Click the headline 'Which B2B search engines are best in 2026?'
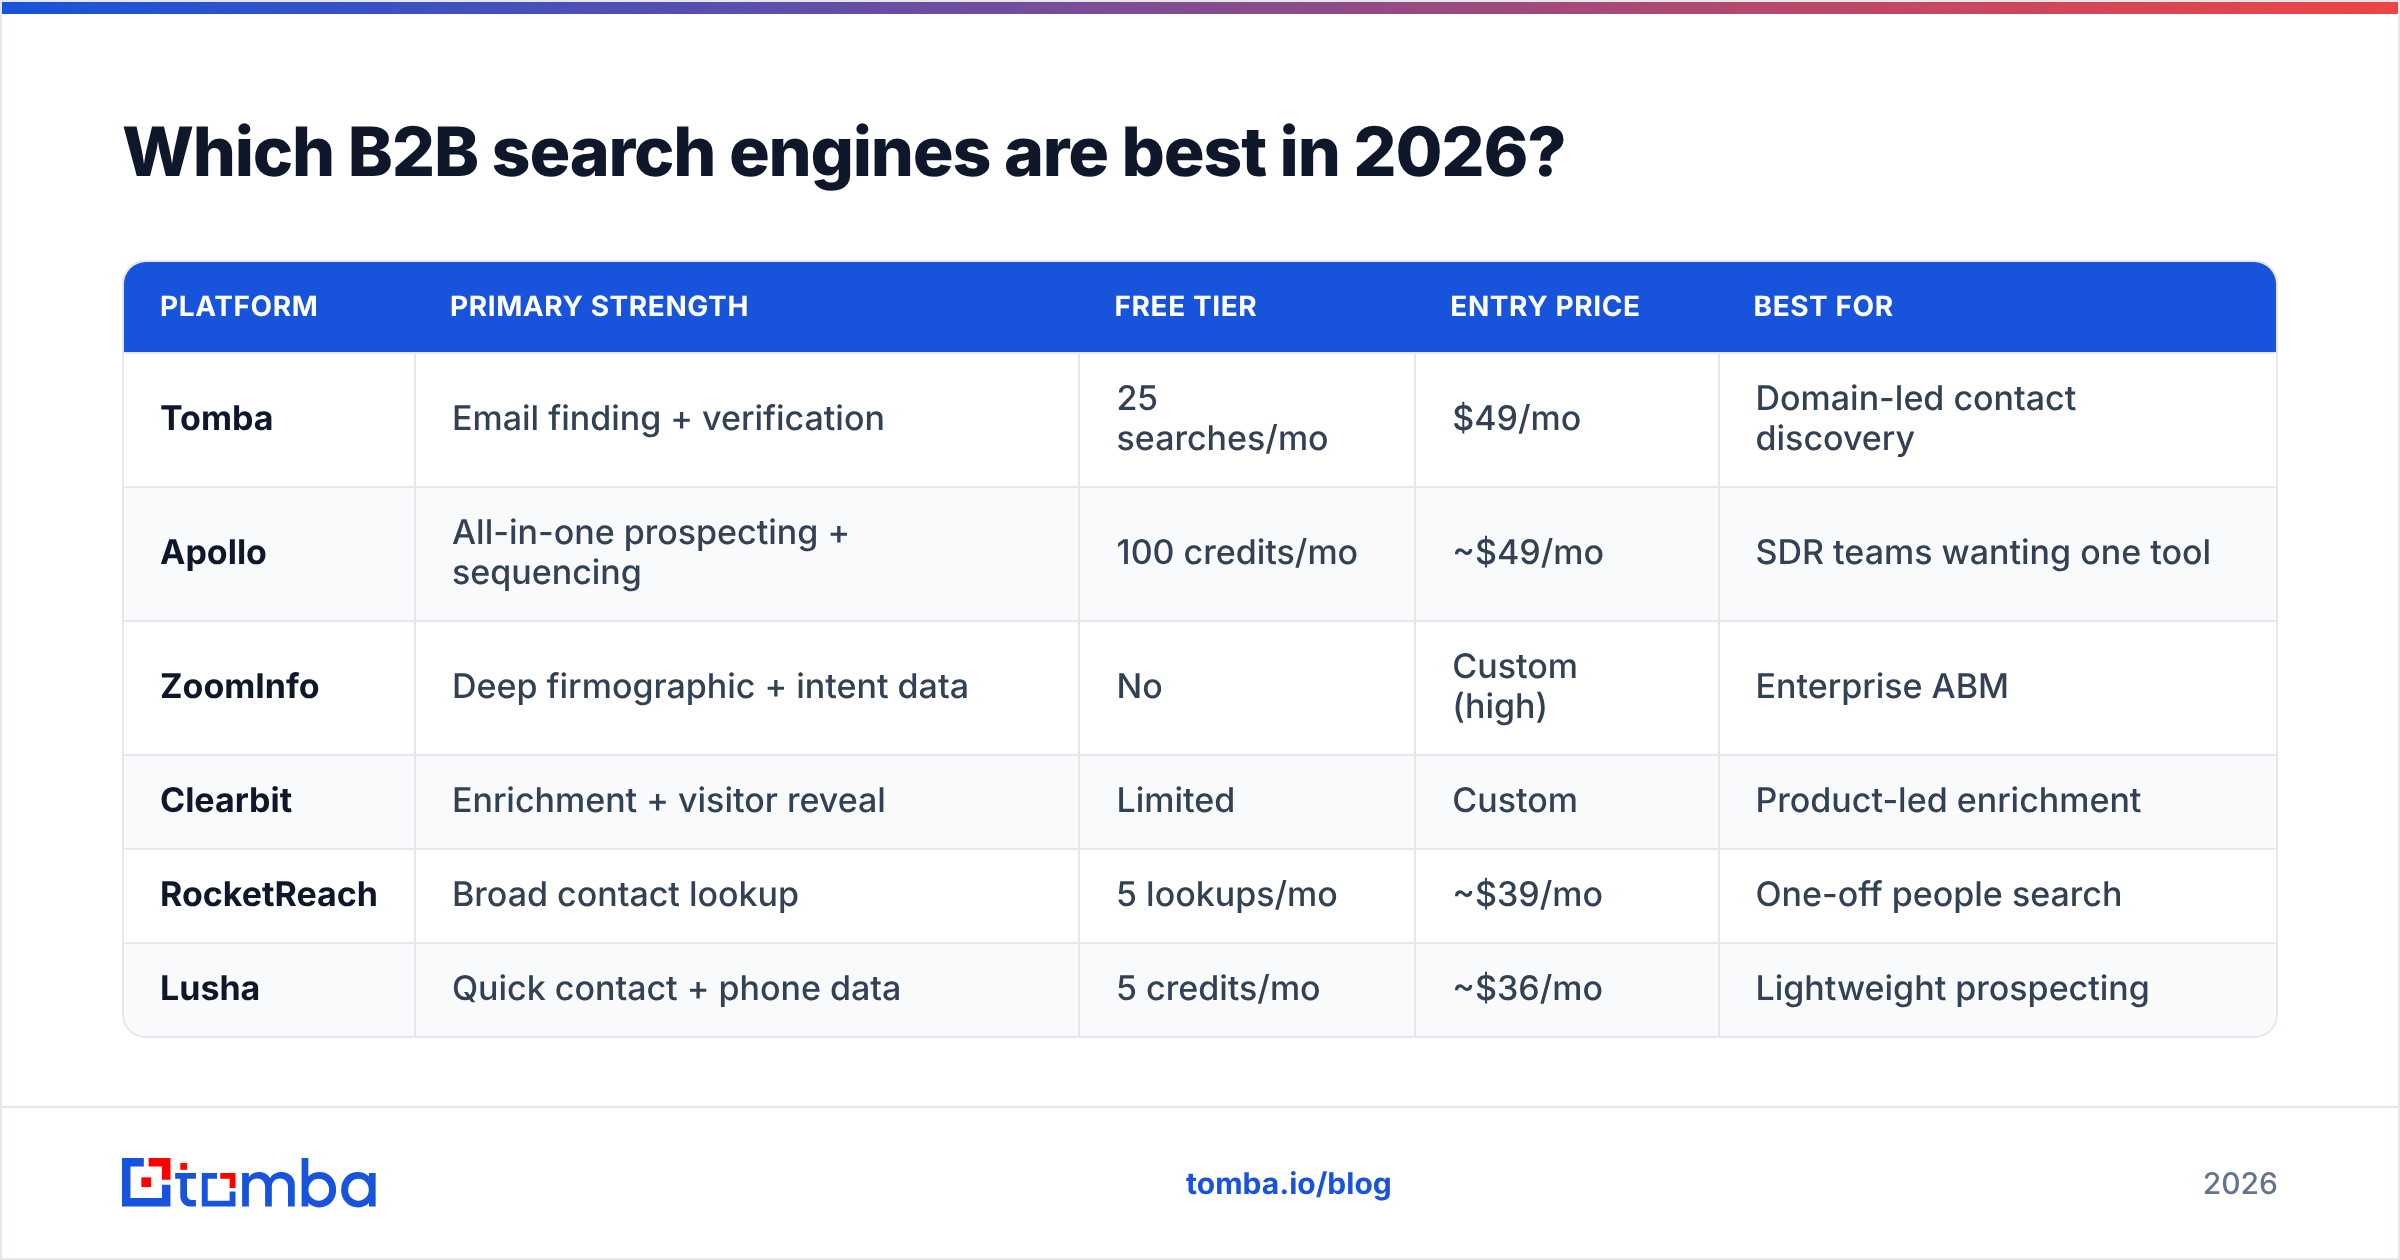Viewport: 2400px width, 1260px height. [843, 153]
